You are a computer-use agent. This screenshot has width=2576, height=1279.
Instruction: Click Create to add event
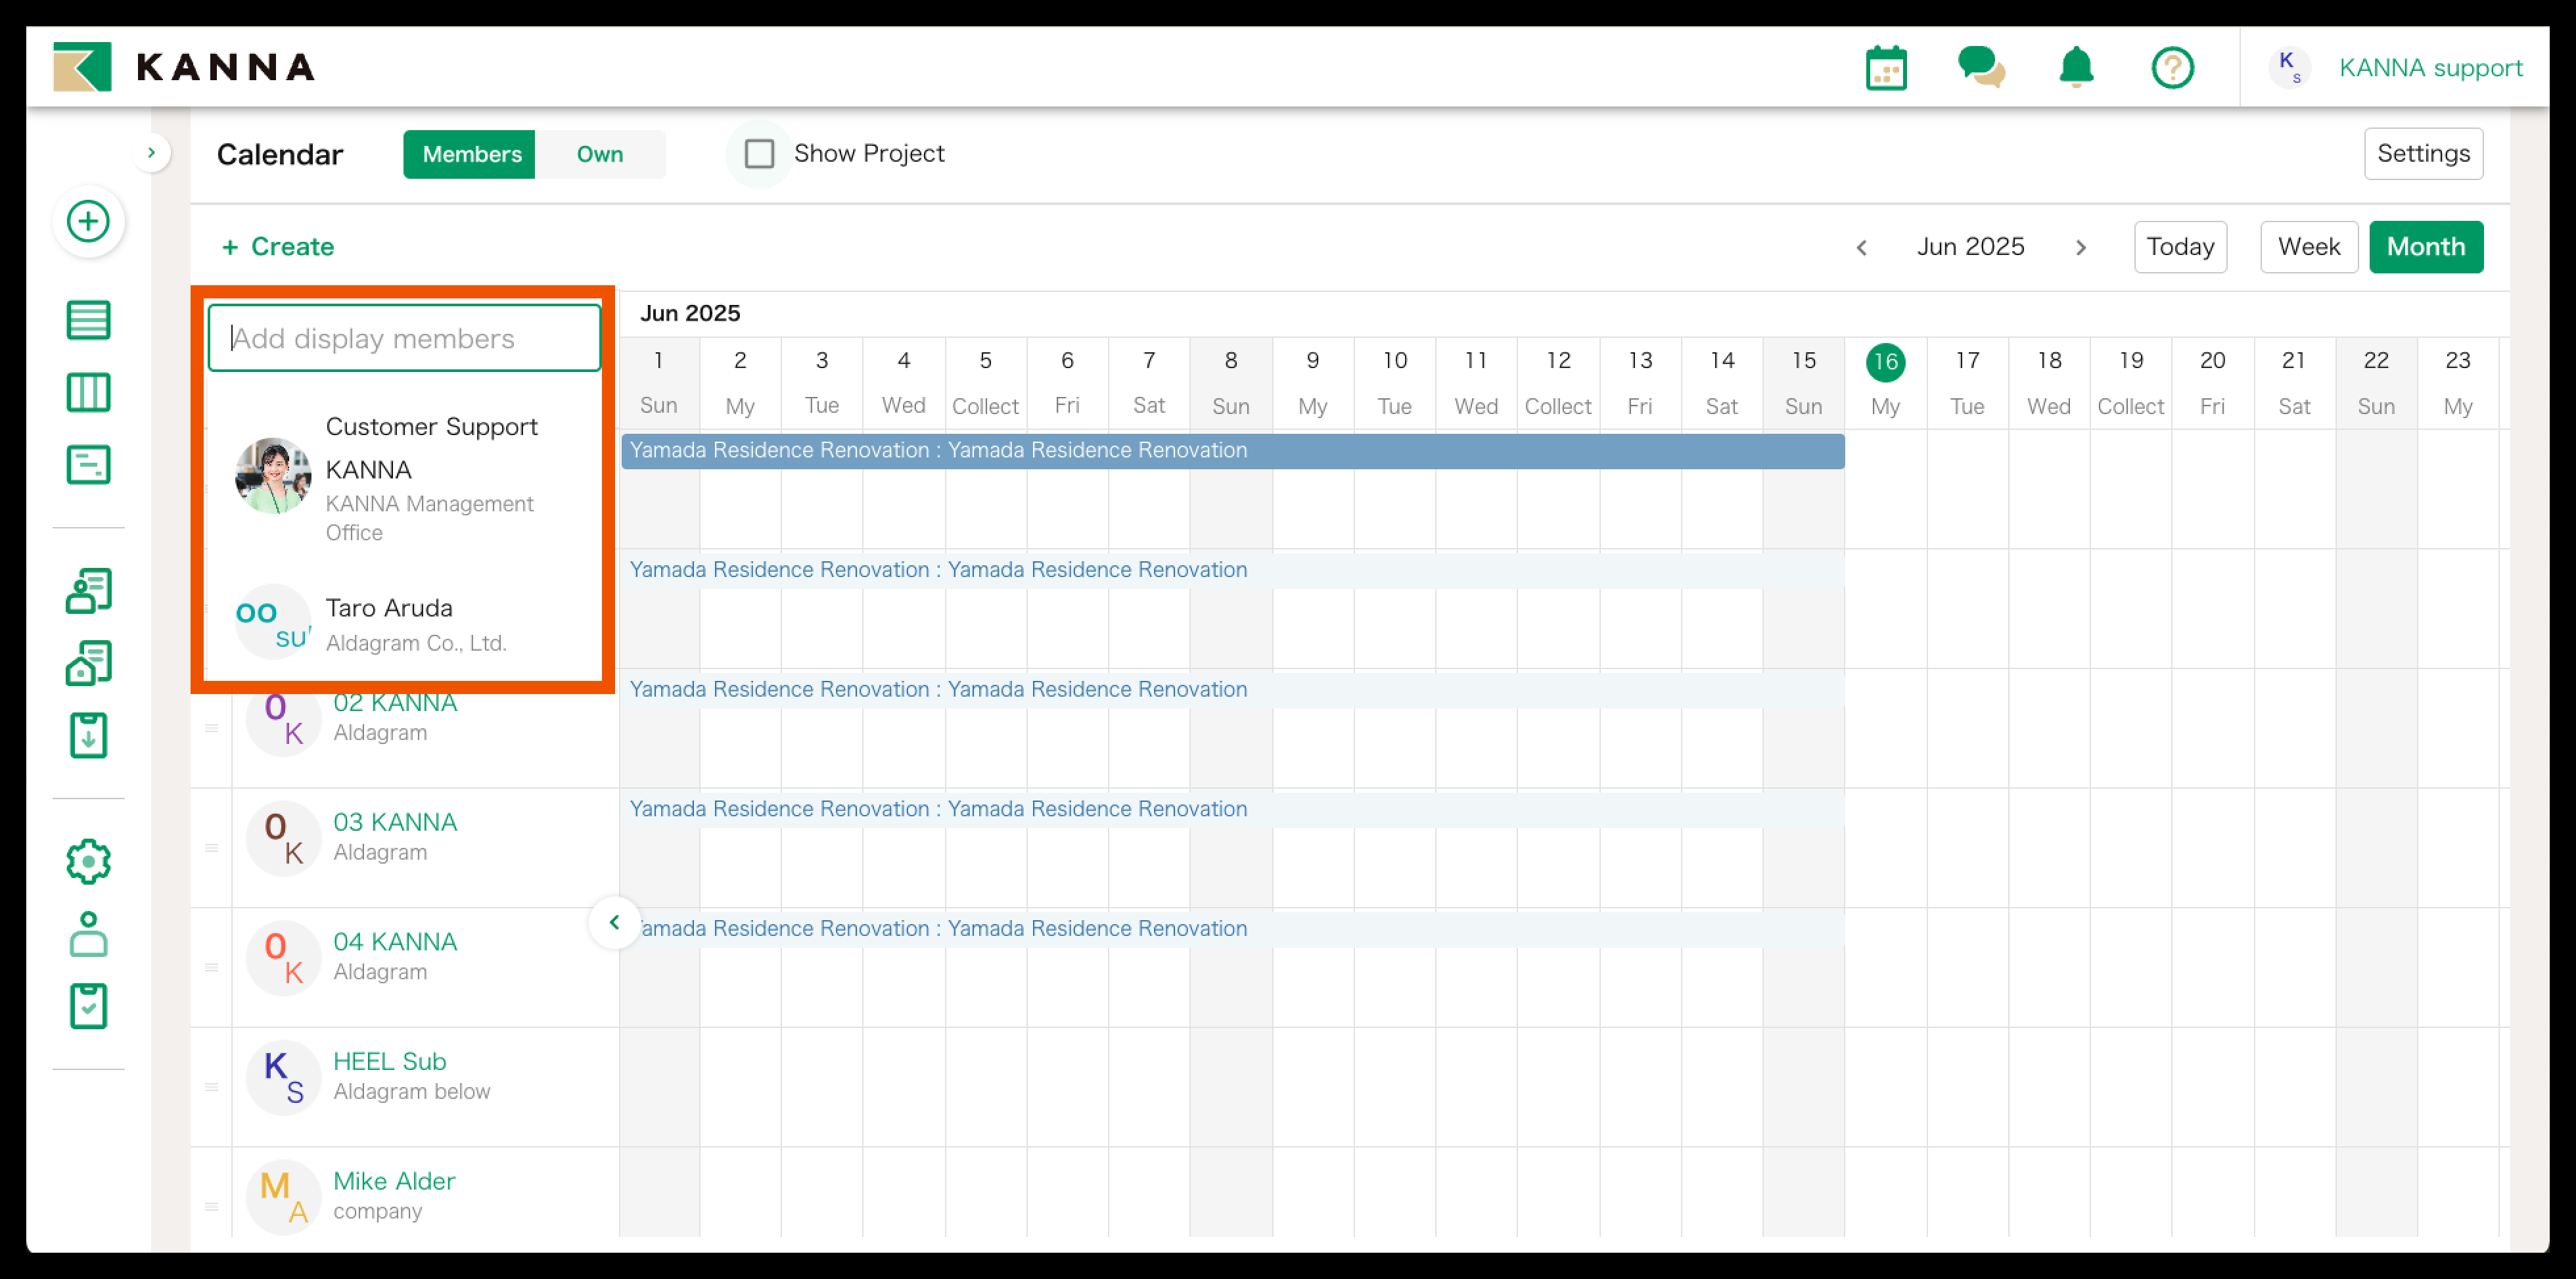coord(278,247)
